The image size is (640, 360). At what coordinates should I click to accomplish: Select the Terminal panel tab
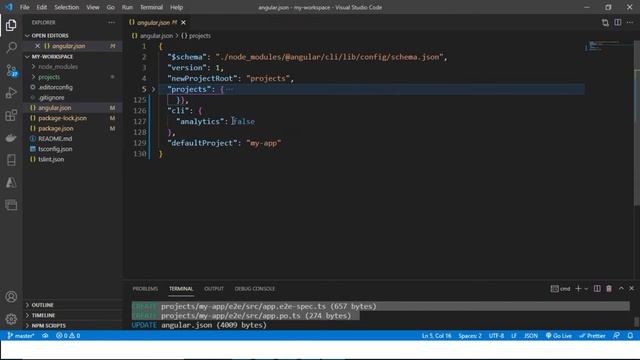(x=181, y=289)
